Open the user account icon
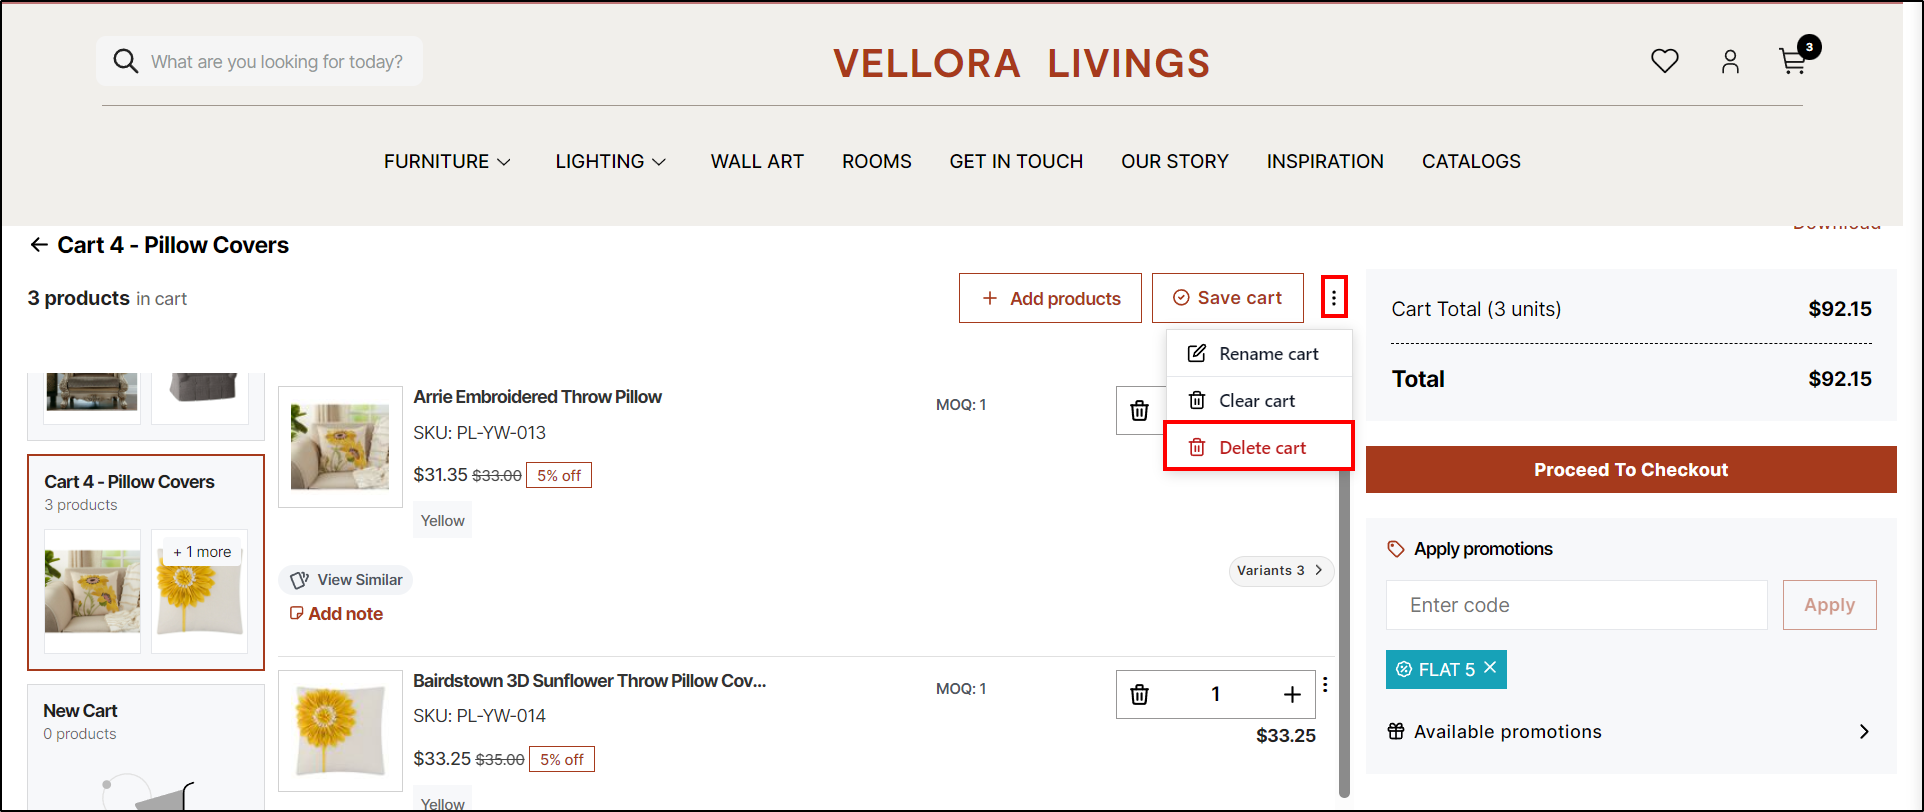Viewport: 1924px width, 812px height. 1730,62
